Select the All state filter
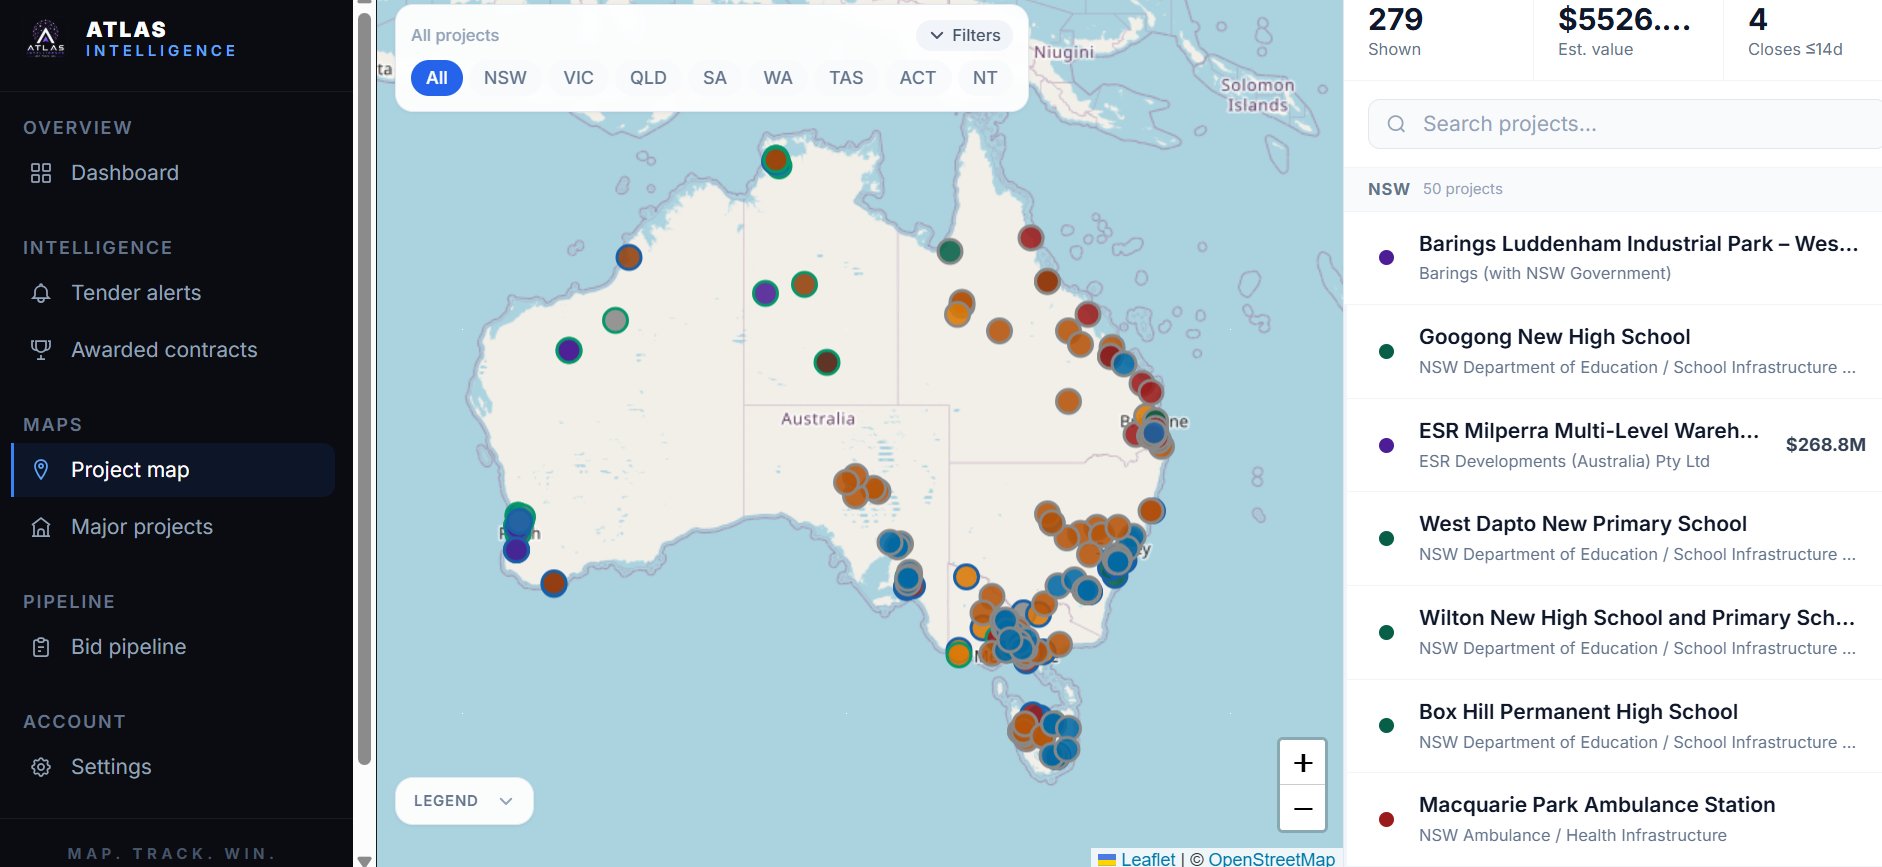 click(437, 78)
